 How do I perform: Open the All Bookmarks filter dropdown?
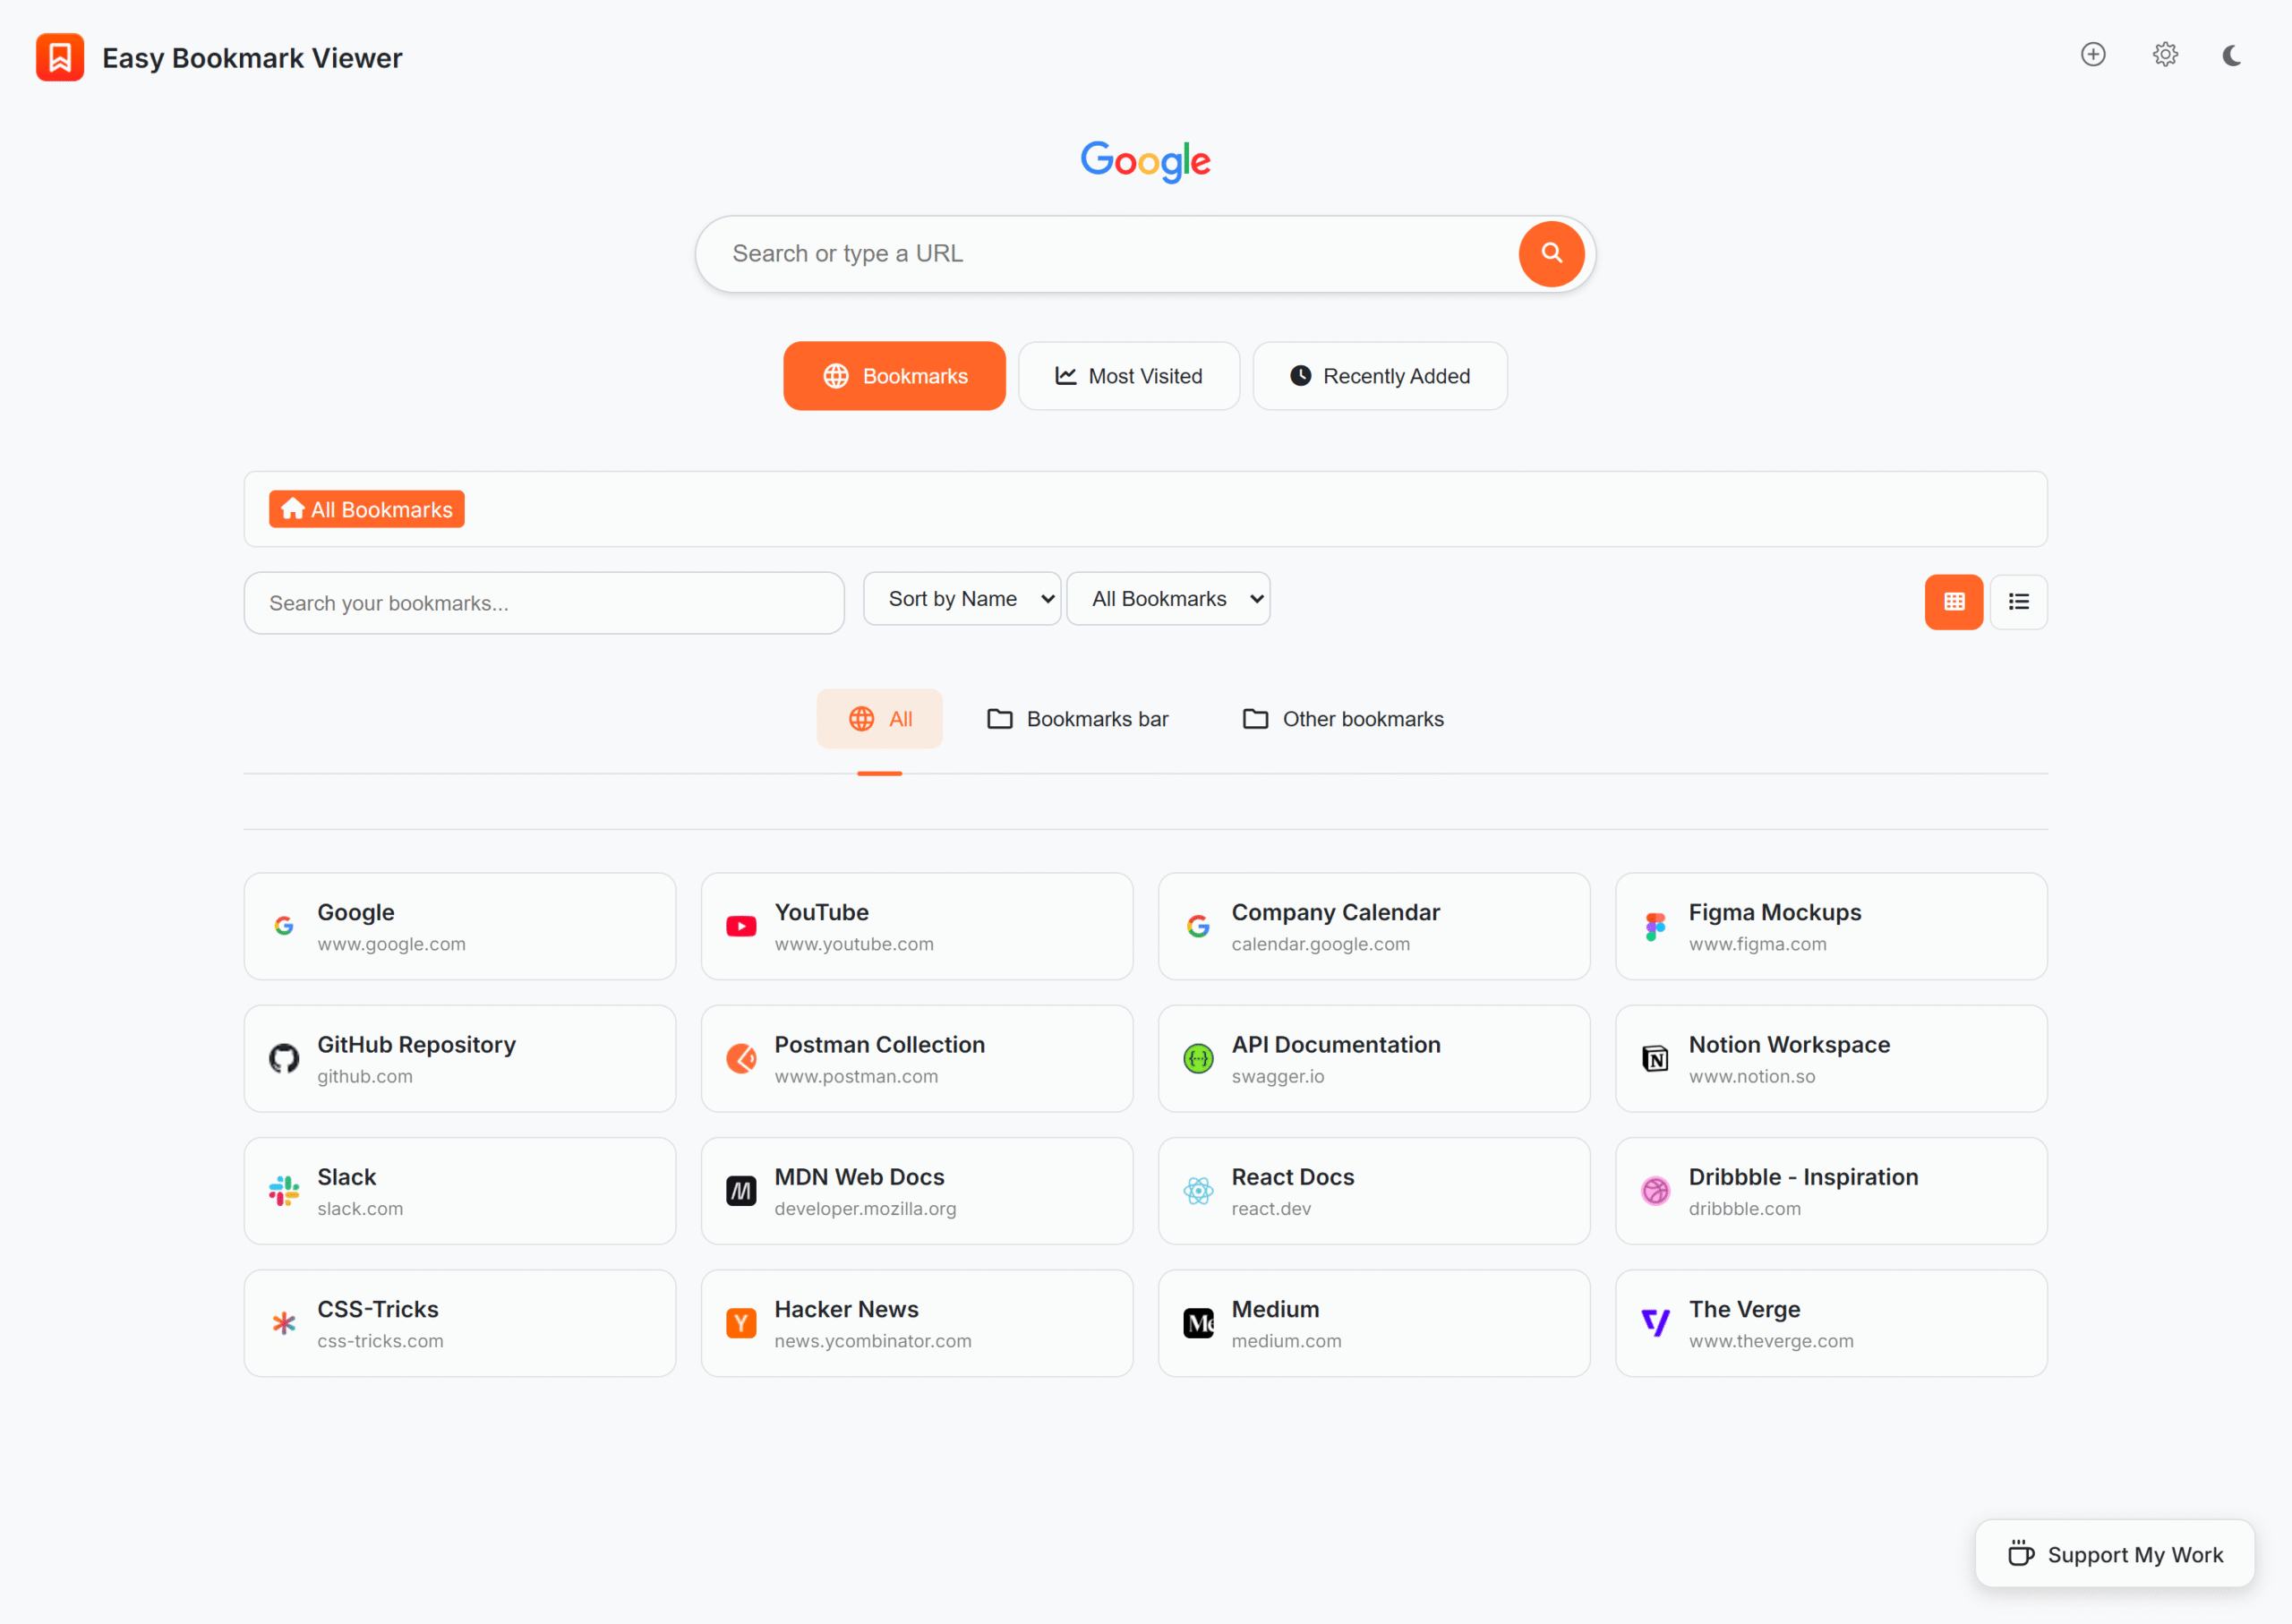1168,598
